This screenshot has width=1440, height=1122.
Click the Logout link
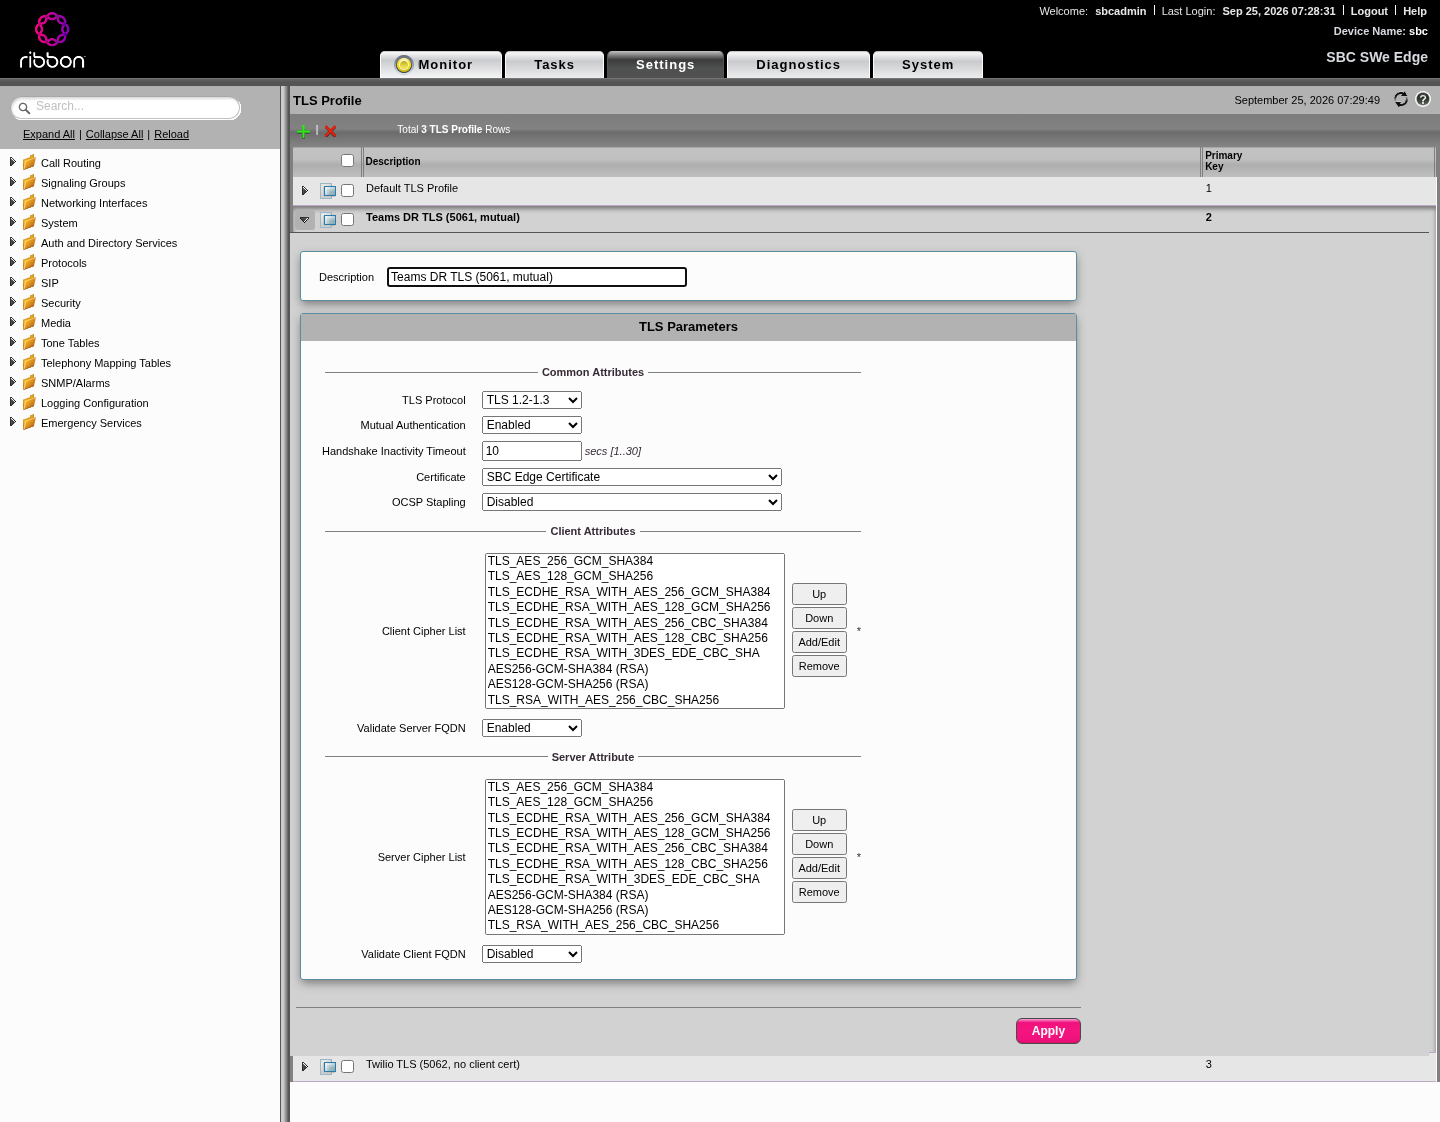pos(1369,11)
